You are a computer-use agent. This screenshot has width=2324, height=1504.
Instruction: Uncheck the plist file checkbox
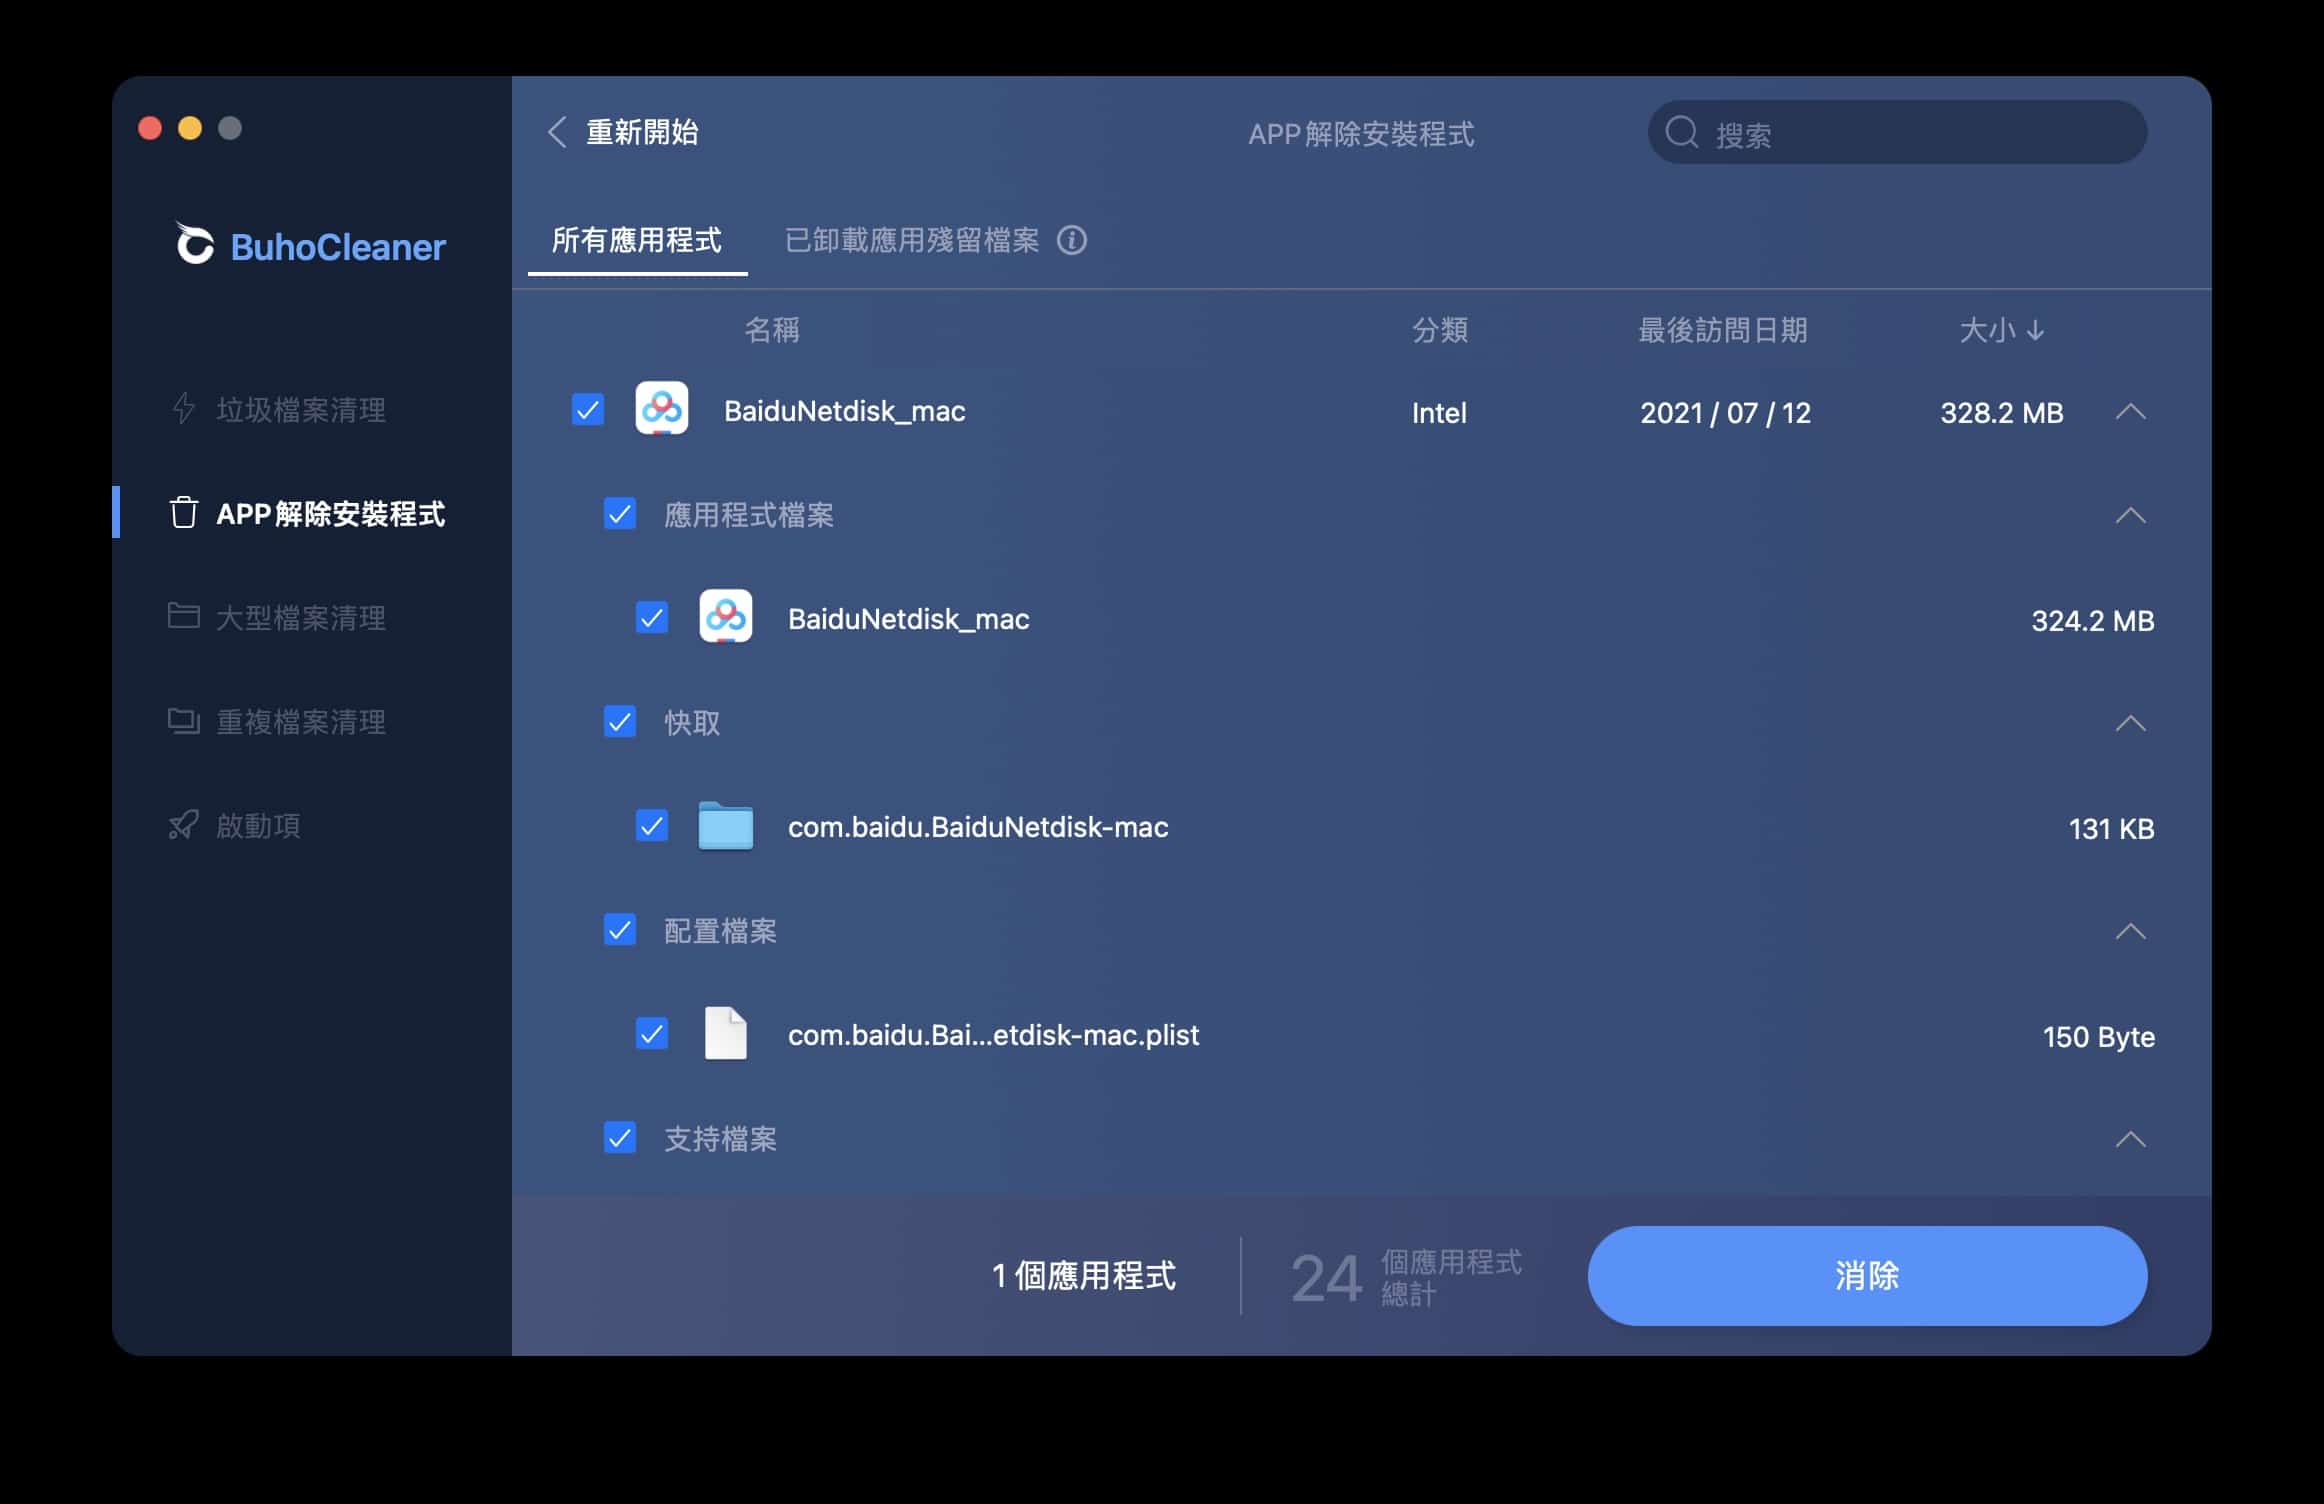tap(652, 1033)
